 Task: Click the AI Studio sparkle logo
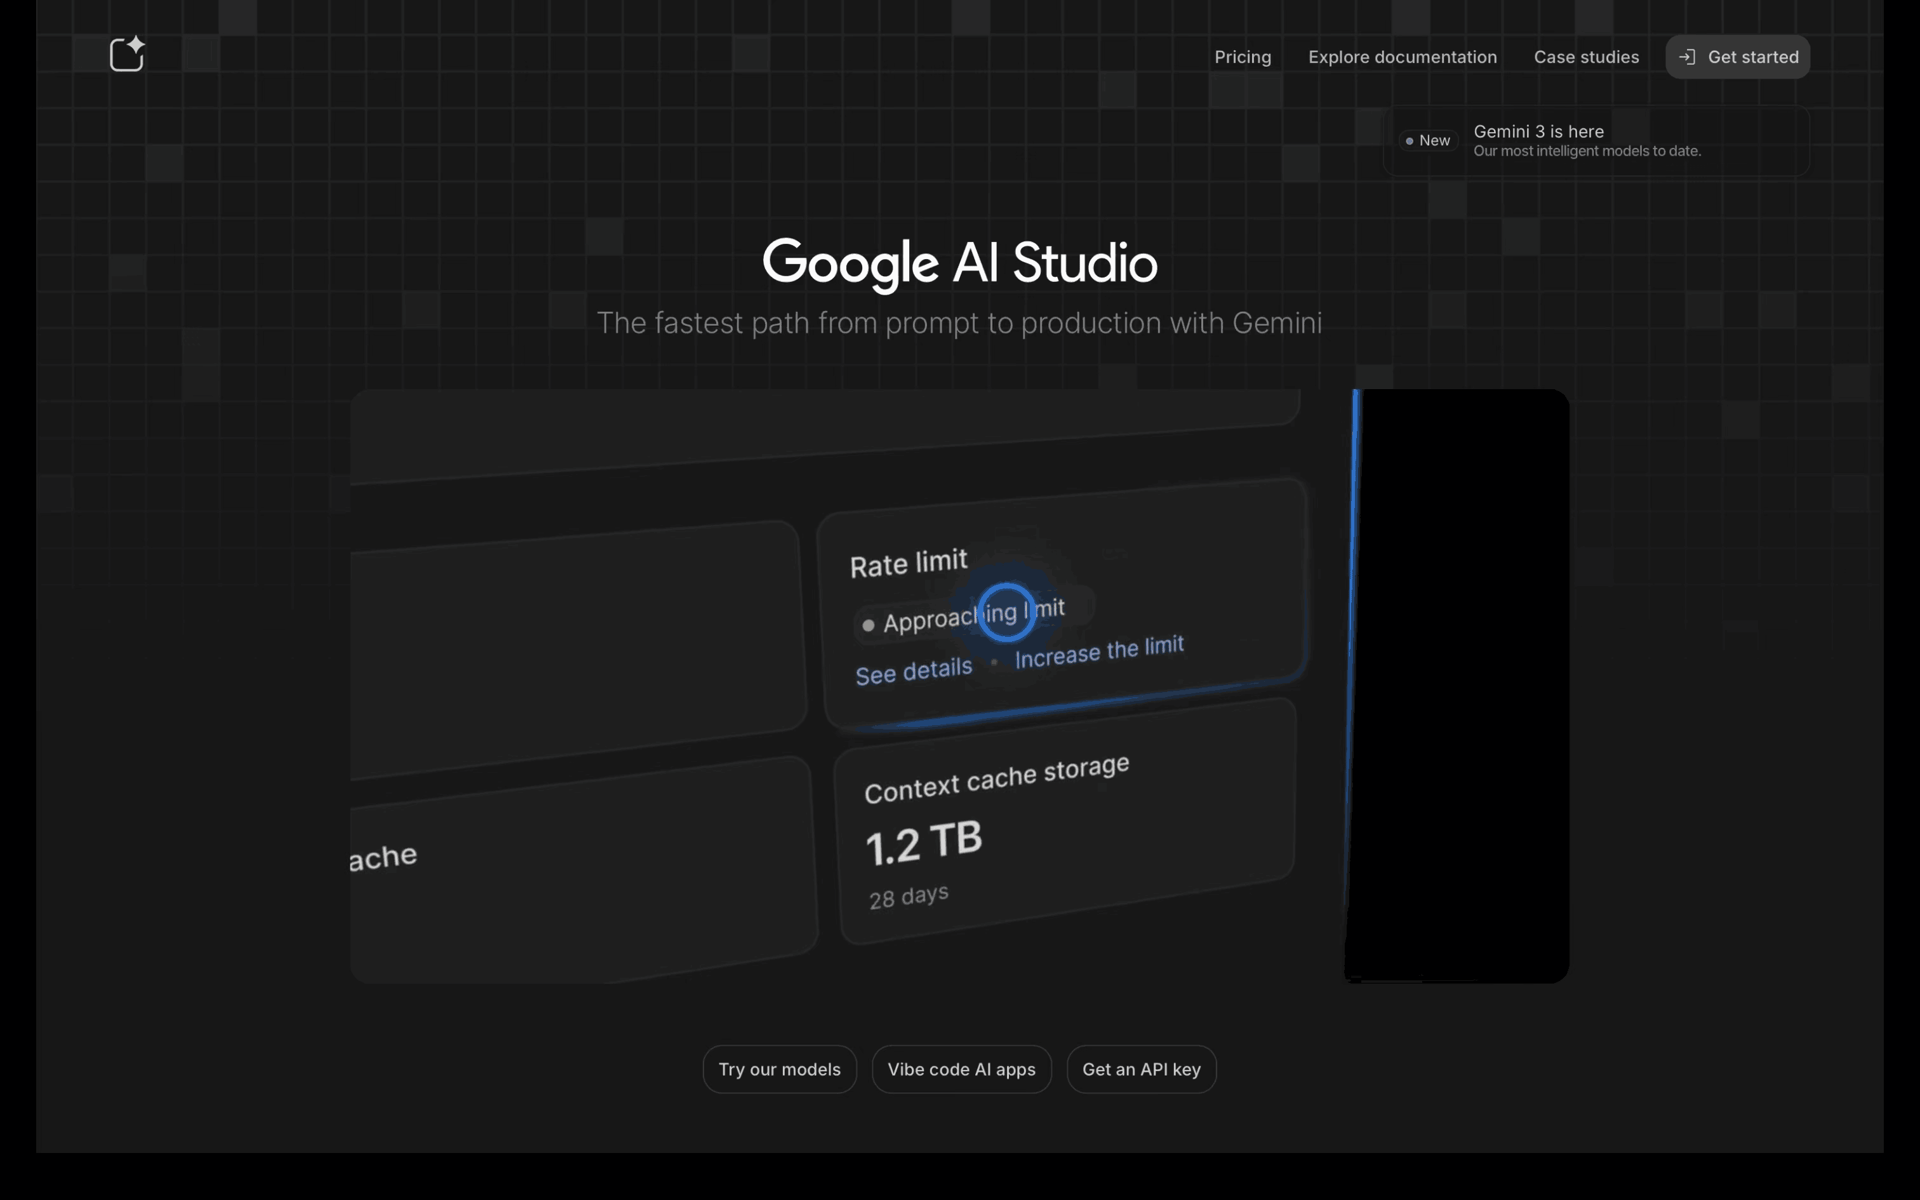tap(127, 54)
